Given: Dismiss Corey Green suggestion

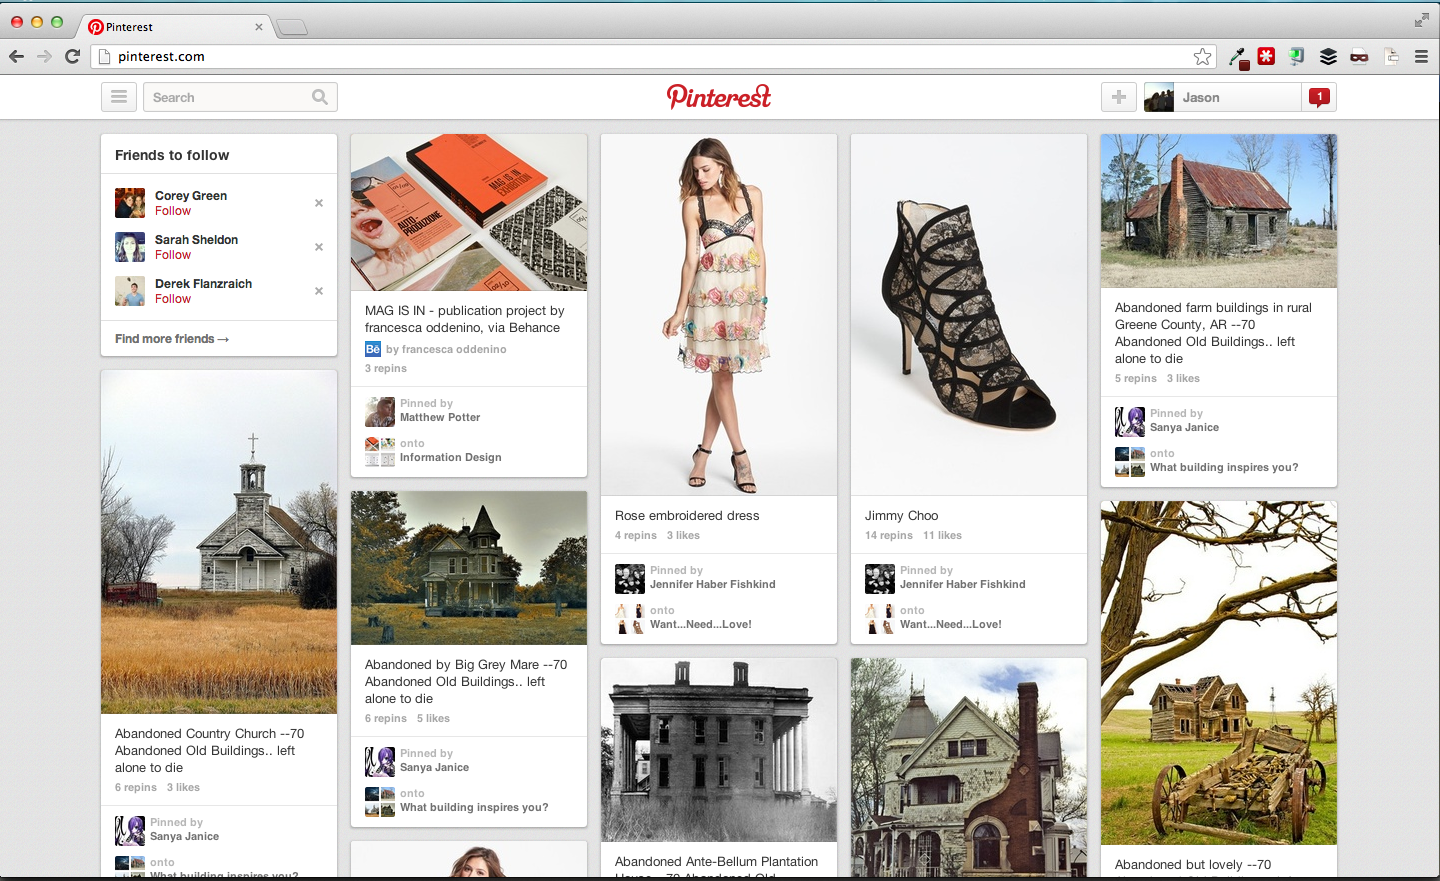Looking at the screenshot, I should 319,203.
